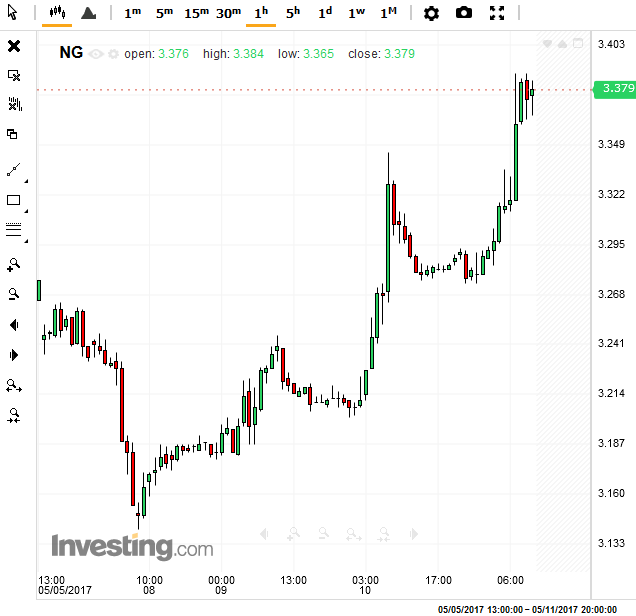
Task: Take a chart snapshot with camera icon
Action: pos(464,13)
